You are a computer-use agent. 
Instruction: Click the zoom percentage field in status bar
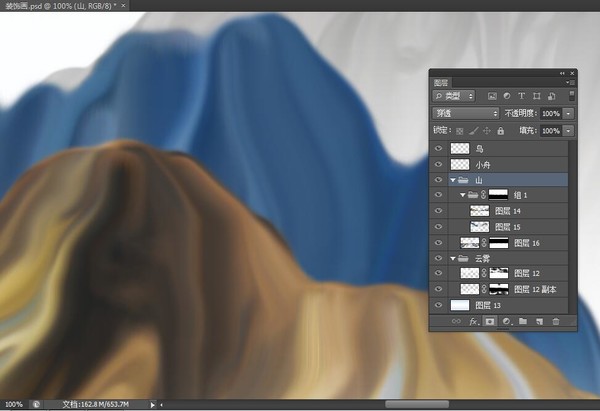[14, 404]
